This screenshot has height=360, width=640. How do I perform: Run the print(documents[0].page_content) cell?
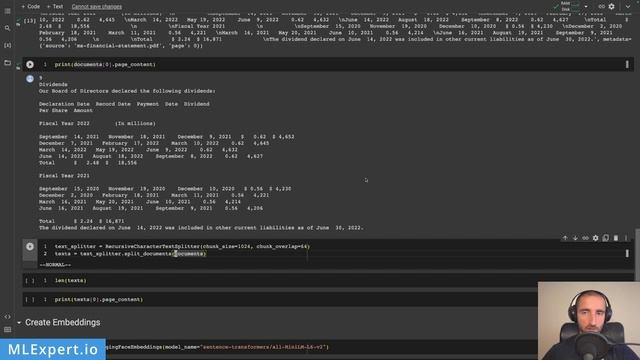[30, 64]
